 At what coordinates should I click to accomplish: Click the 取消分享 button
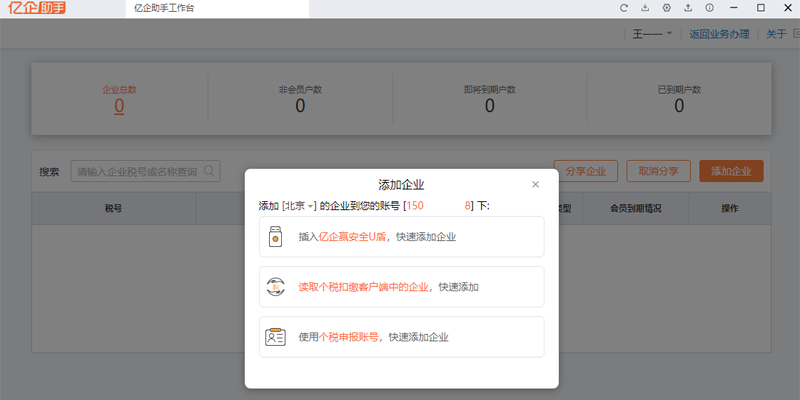(x=659, y=171)
